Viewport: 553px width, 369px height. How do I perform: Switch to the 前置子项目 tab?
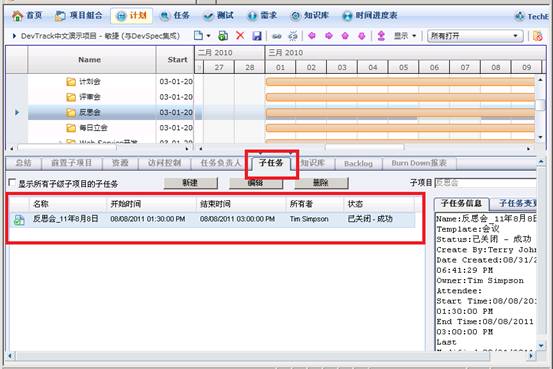[x=72, y=163]
